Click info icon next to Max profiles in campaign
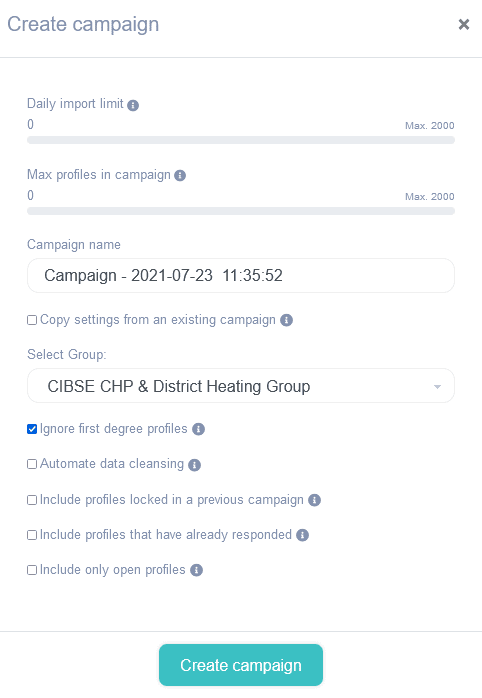 (x=180, y=175)
